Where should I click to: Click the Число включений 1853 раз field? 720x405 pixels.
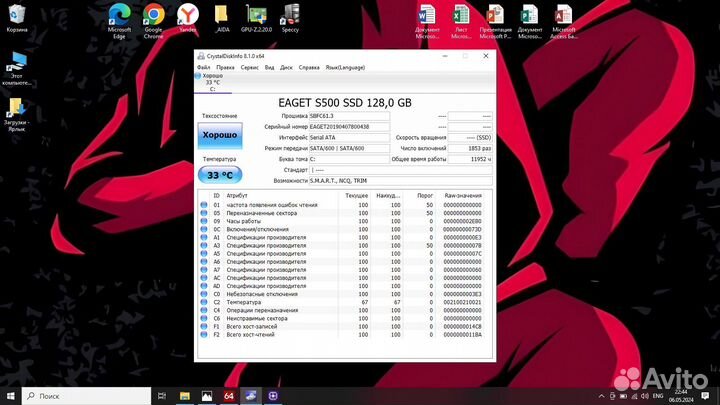pos(470,148)
